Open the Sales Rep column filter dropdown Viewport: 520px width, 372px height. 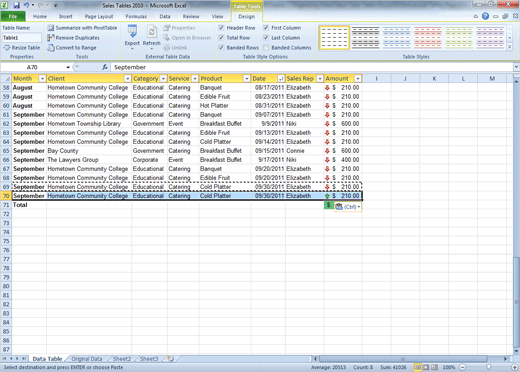click(320, 79)
